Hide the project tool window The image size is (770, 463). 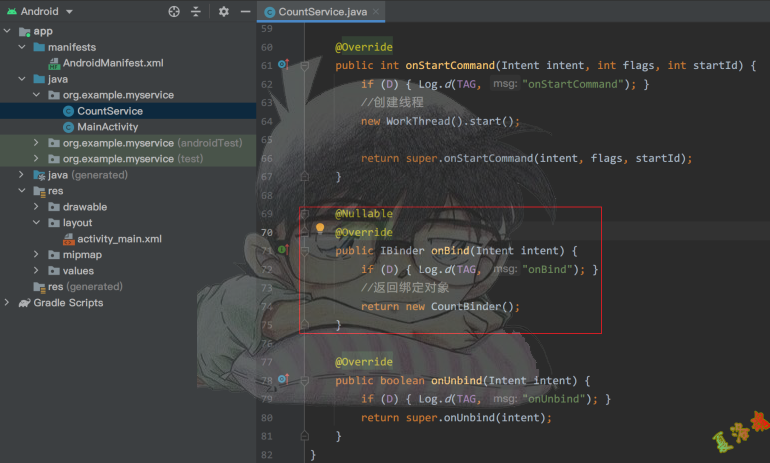pos(245,11)
